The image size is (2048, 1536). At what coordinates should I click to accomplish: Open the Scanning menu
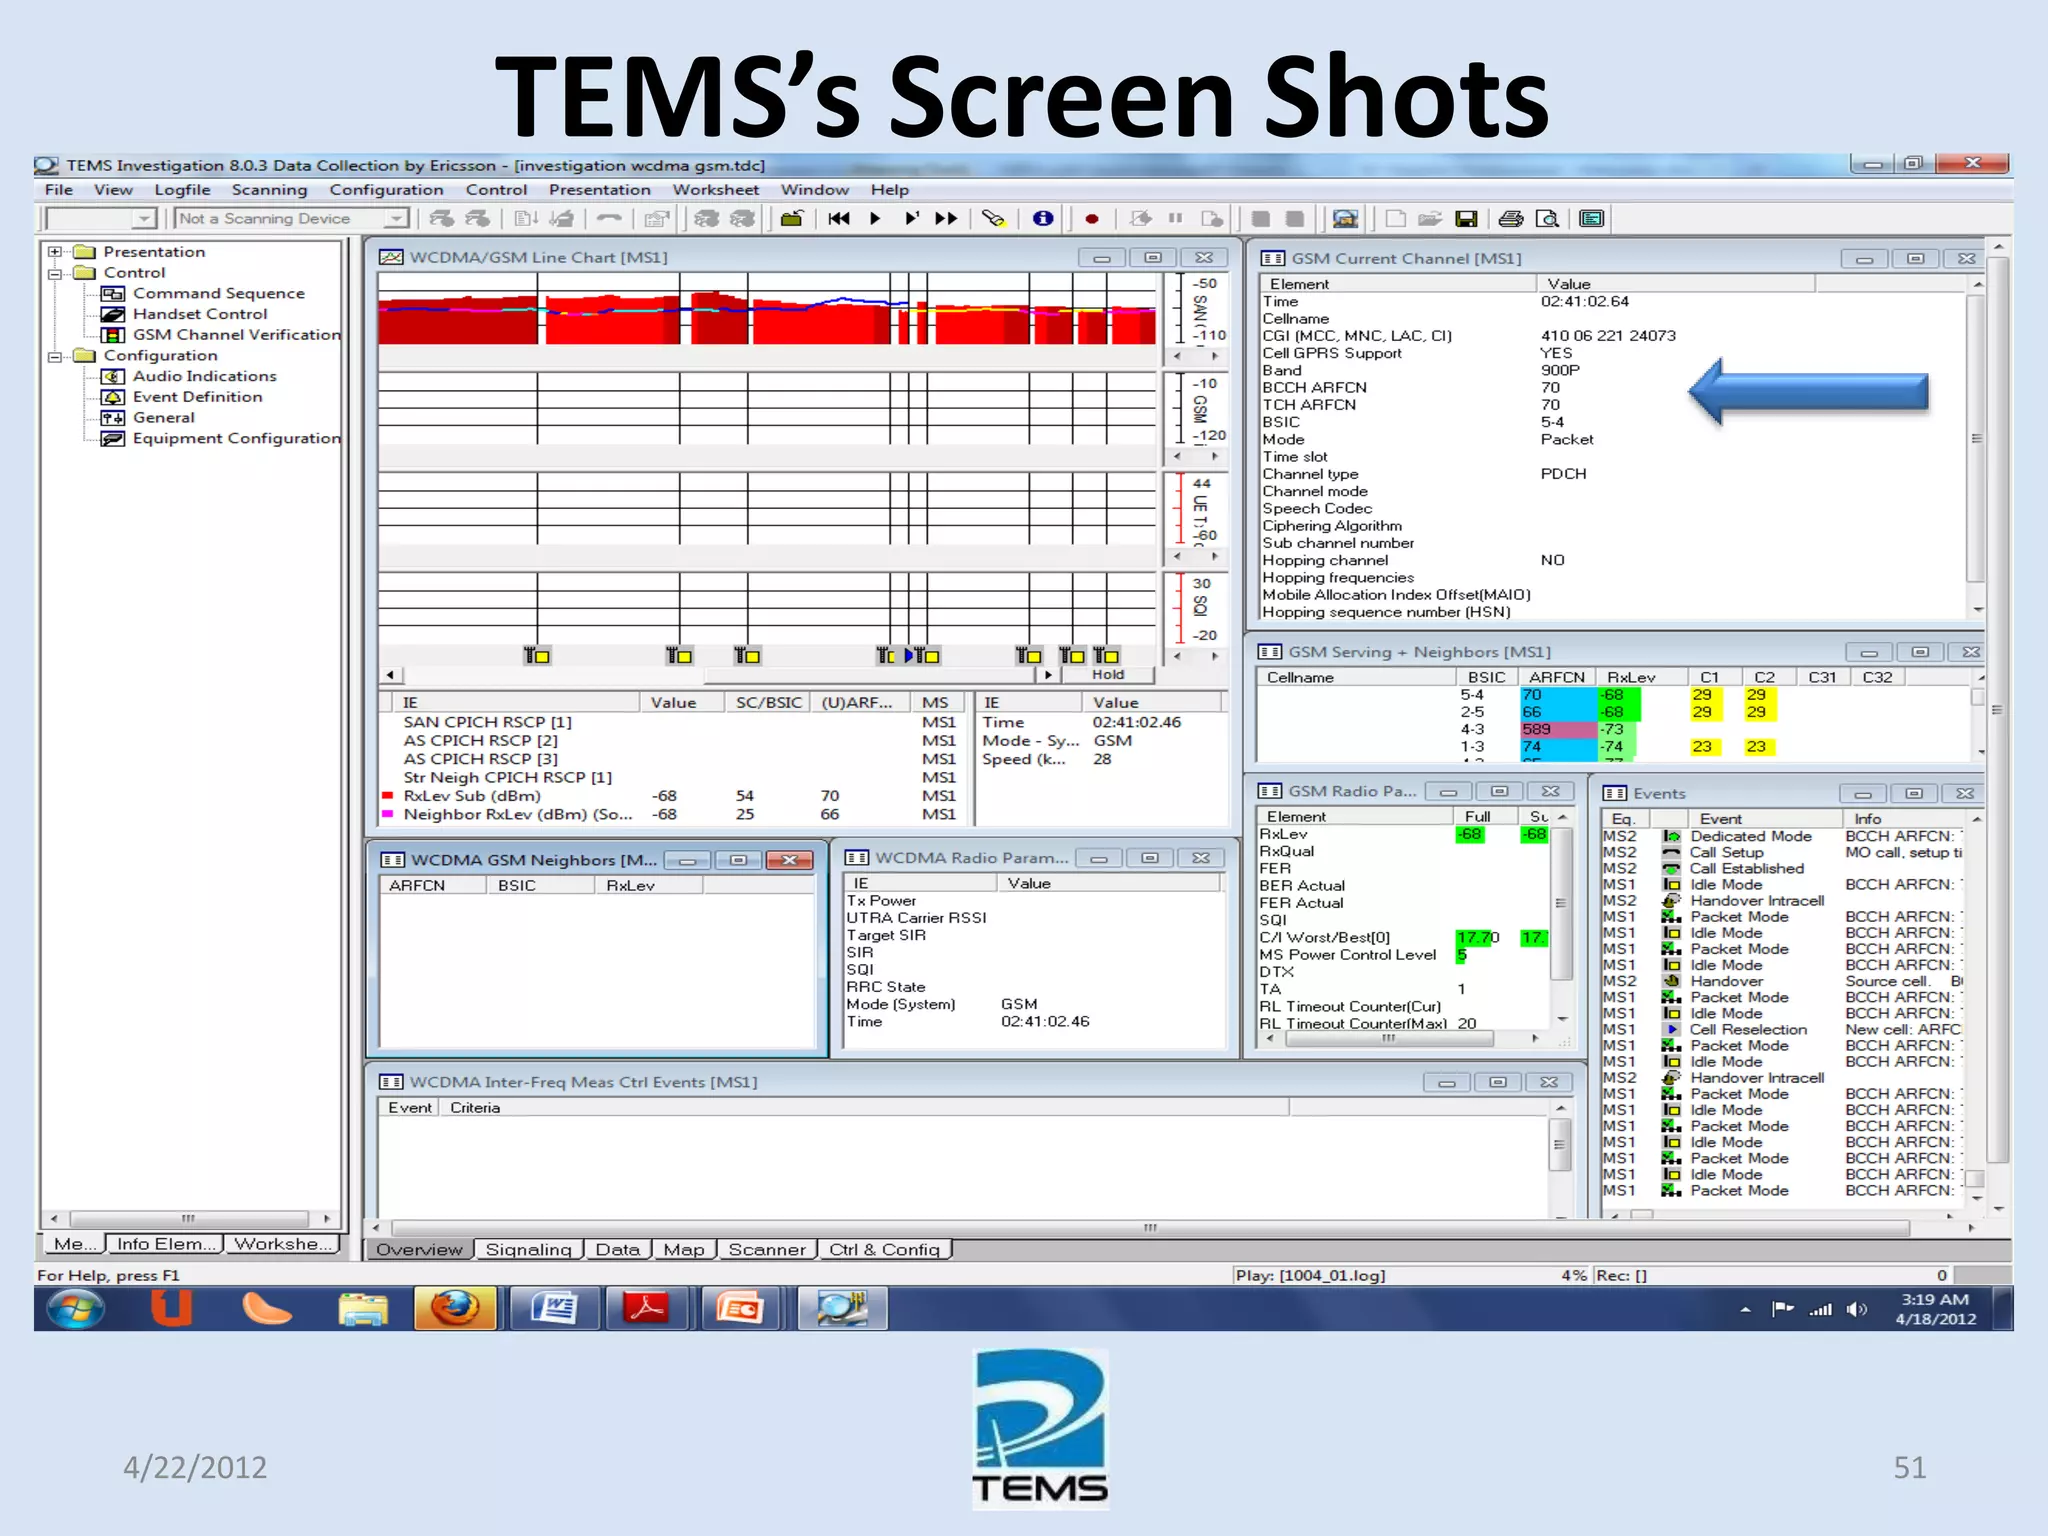pyautogui.click(x=269, y=190)
